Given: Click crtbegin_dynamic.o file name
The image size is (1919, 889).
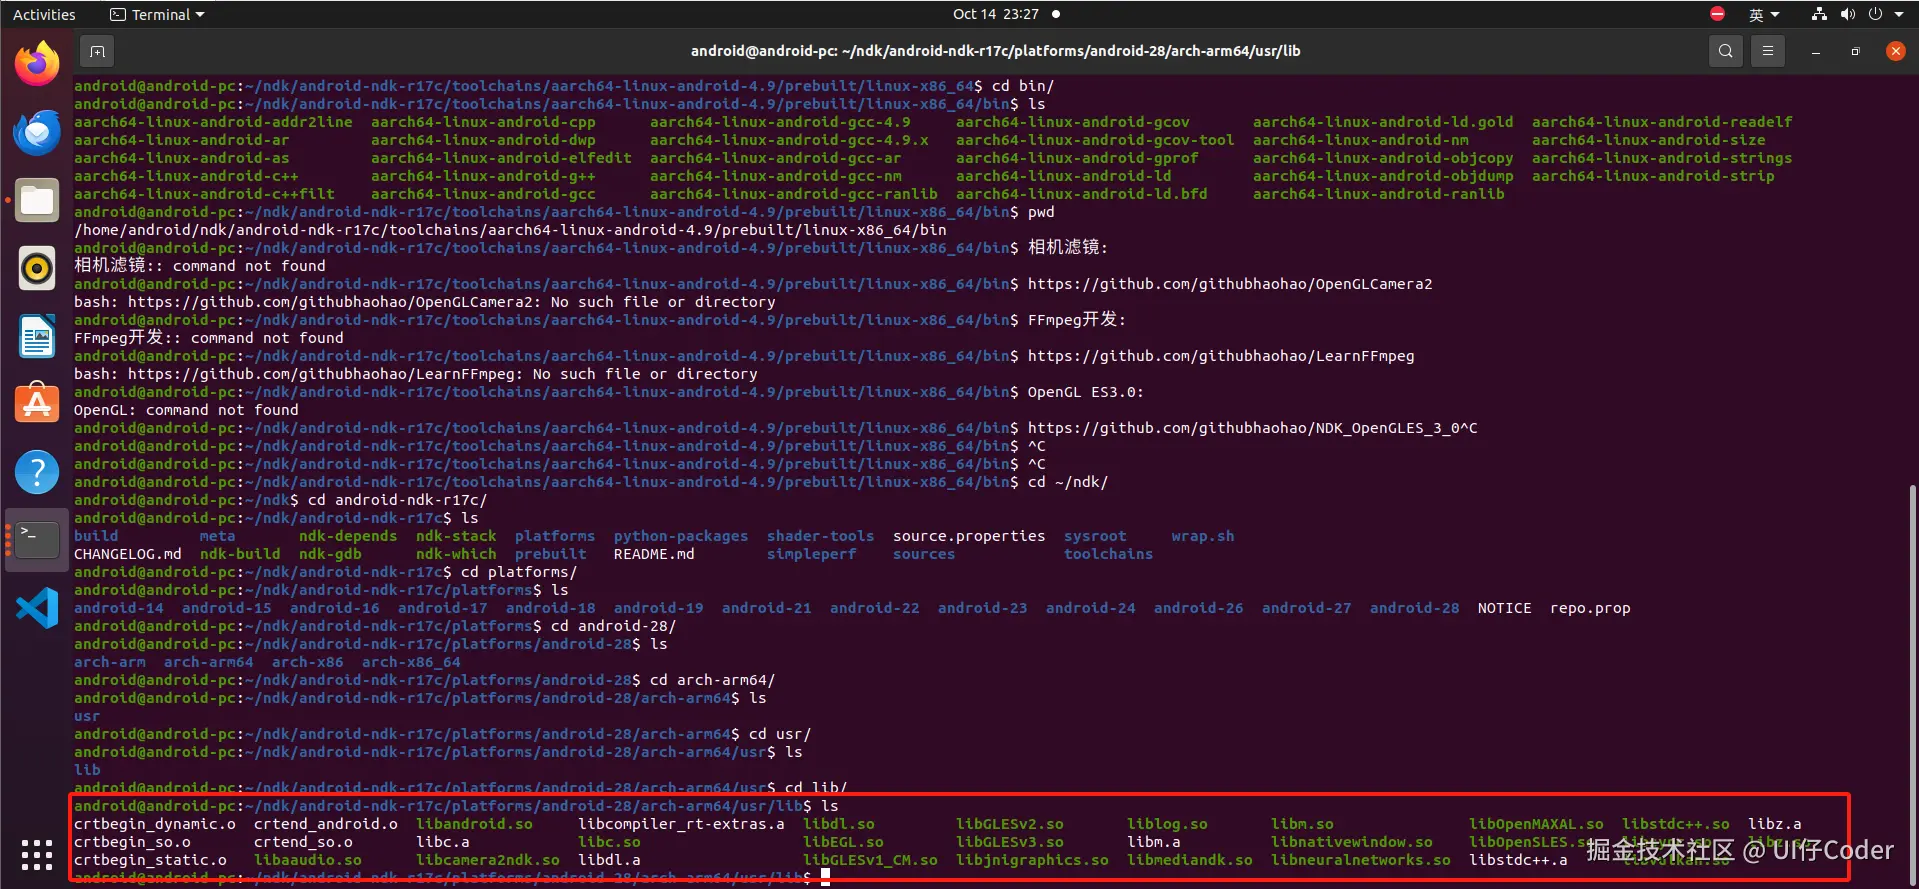Looking at the screenshot, I should (155, 824).
